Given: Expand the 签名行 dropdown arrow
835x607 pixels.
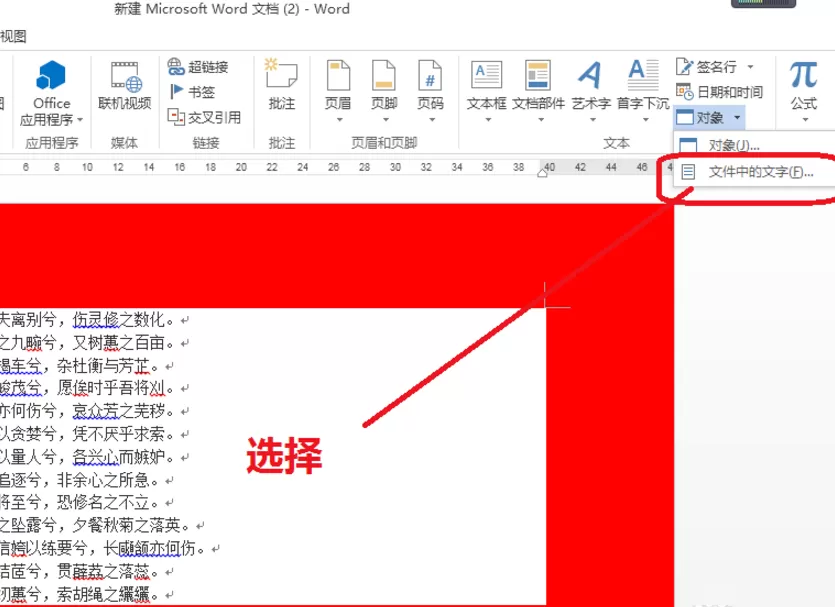Looking at the screenshot, I should coord(750,67).
